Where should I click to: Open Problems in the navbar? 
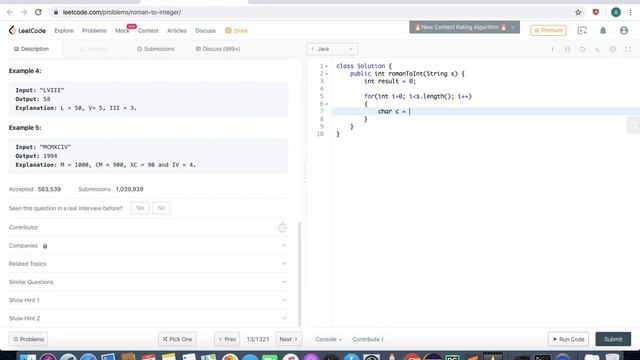94,31
